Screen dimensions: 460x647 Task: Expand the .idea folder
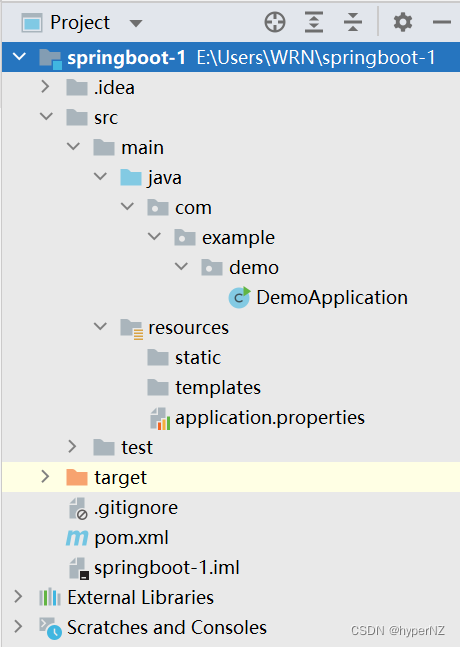coord(45,87)
